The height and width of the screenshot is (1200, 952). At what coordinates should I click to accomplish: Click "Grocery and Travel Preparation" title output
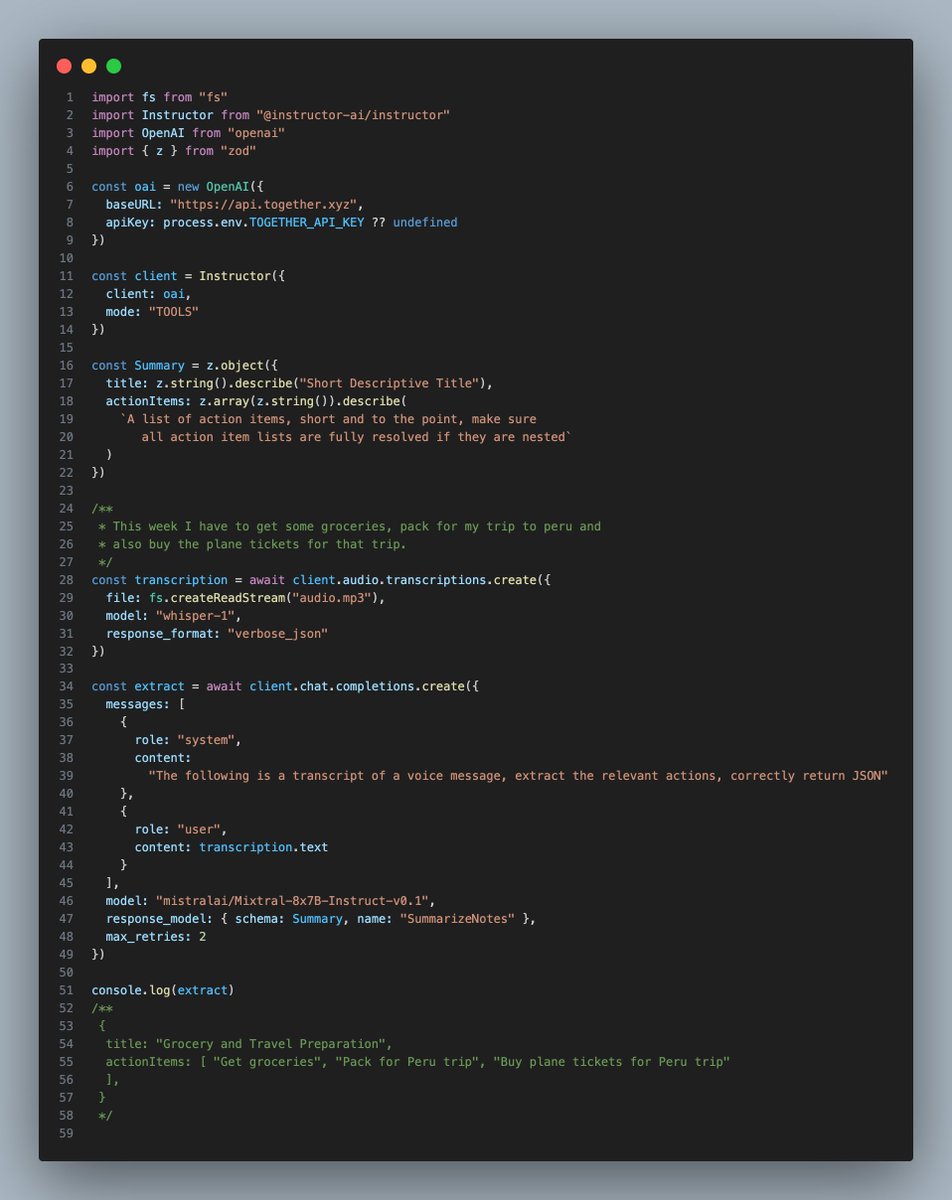pos(269,1043)
